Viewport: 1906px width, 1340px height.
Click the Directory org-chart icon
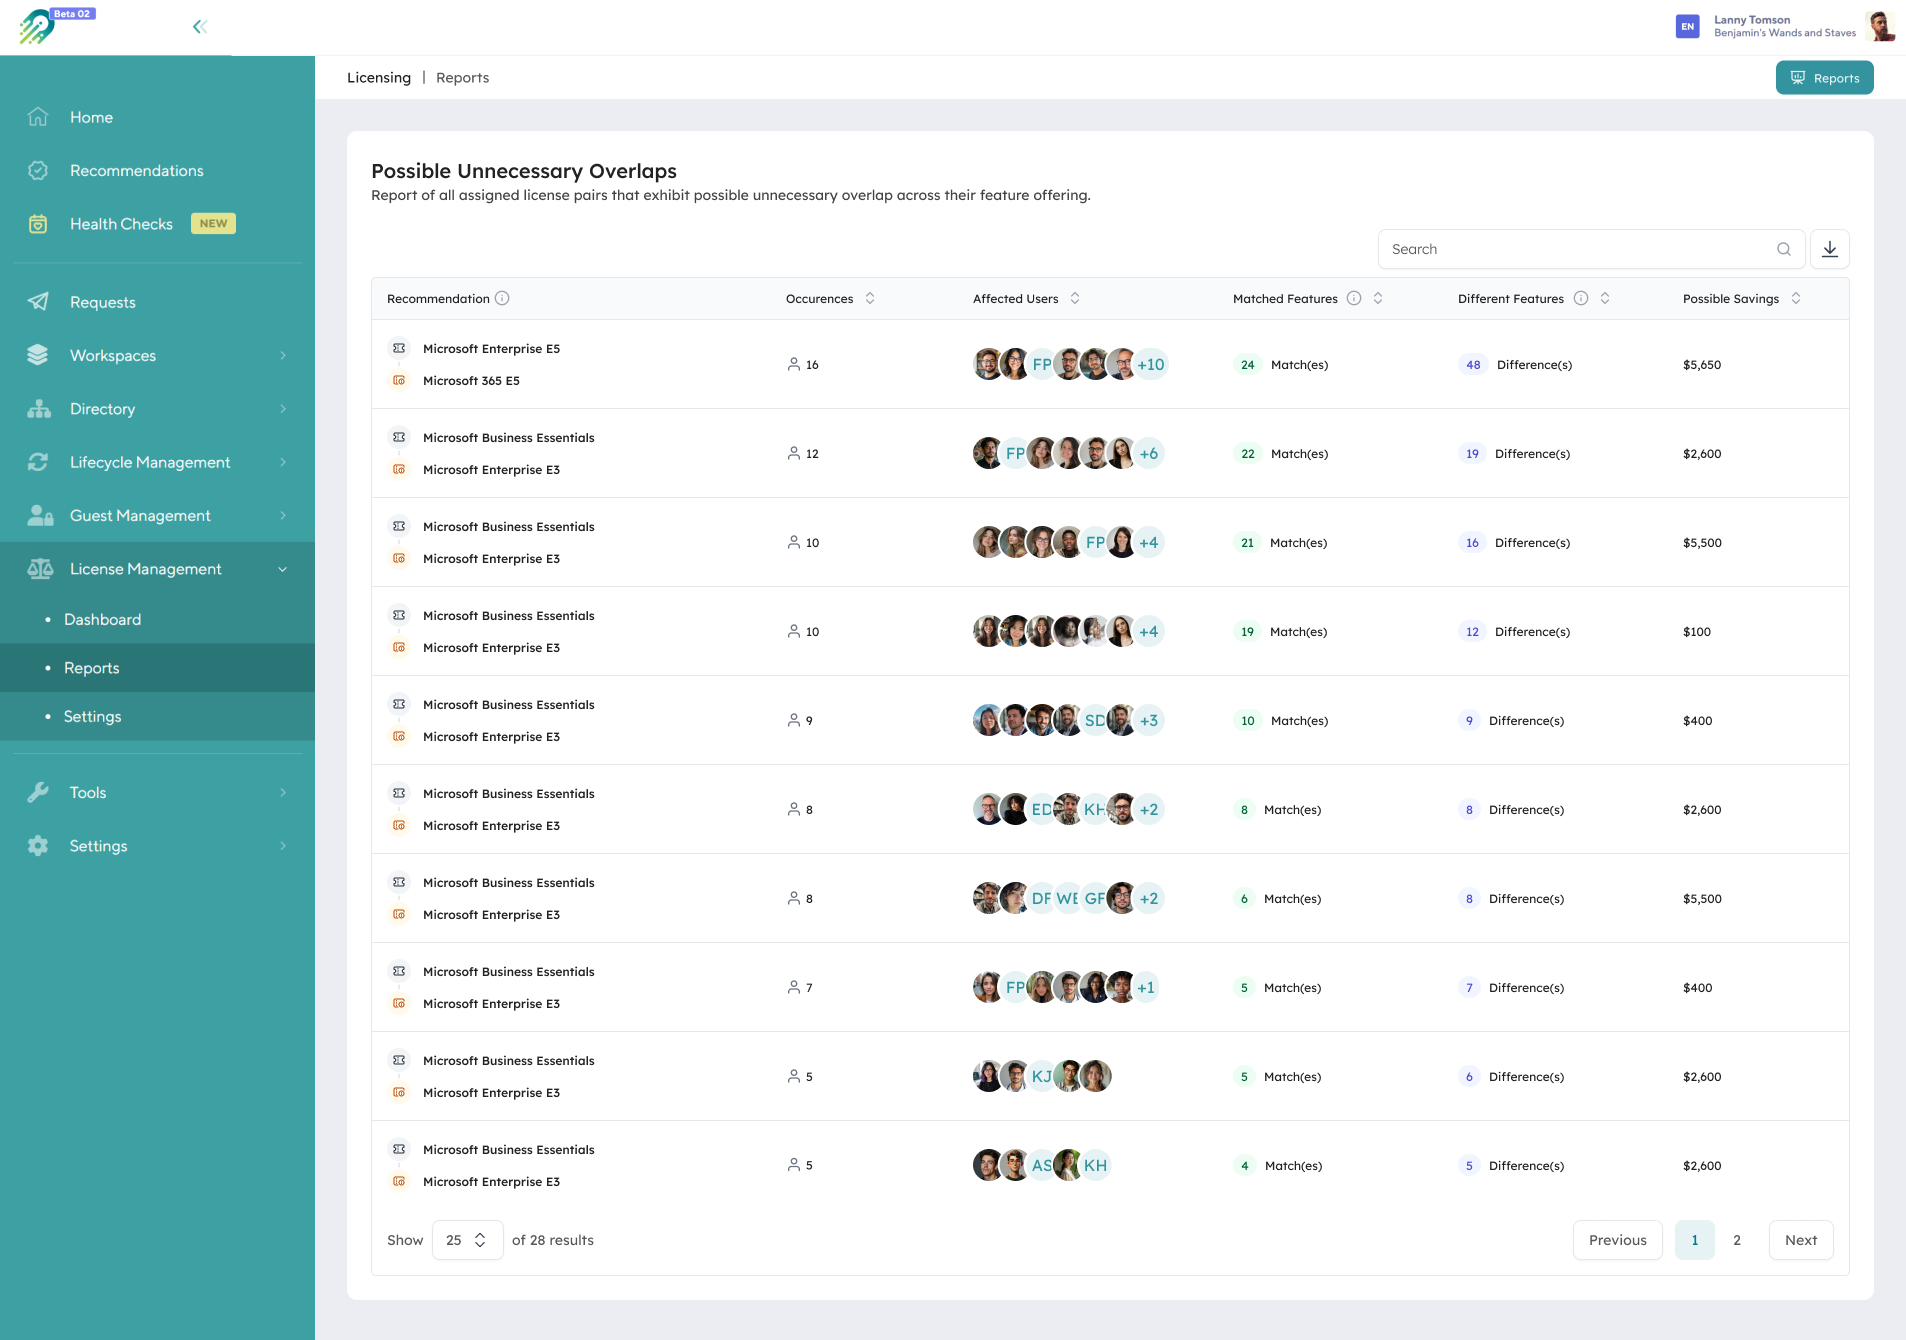[38, 408]
